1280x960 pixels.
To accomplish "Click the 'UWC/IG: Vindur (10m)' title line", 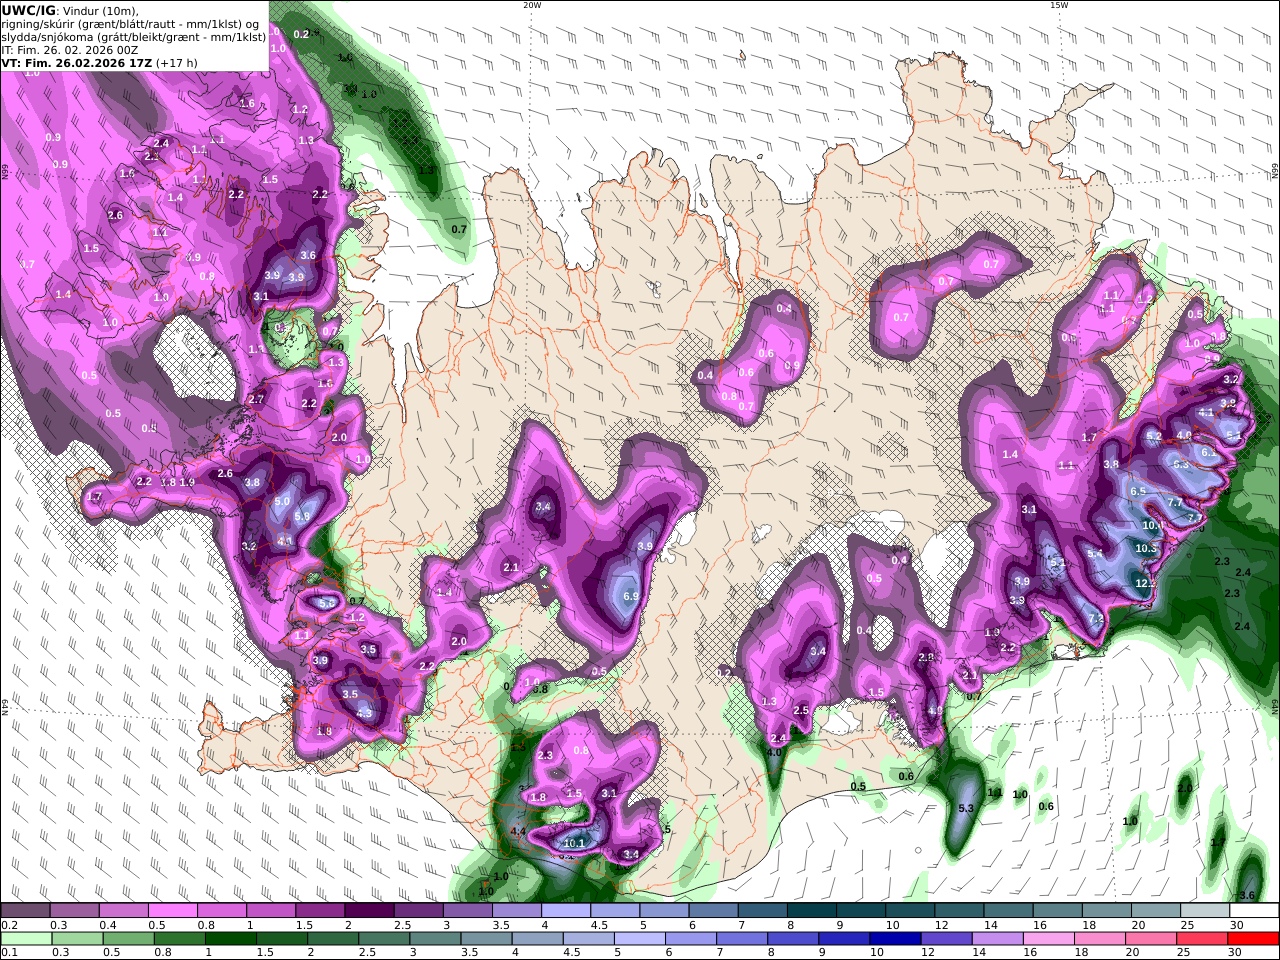I will (x=70, y=11).
